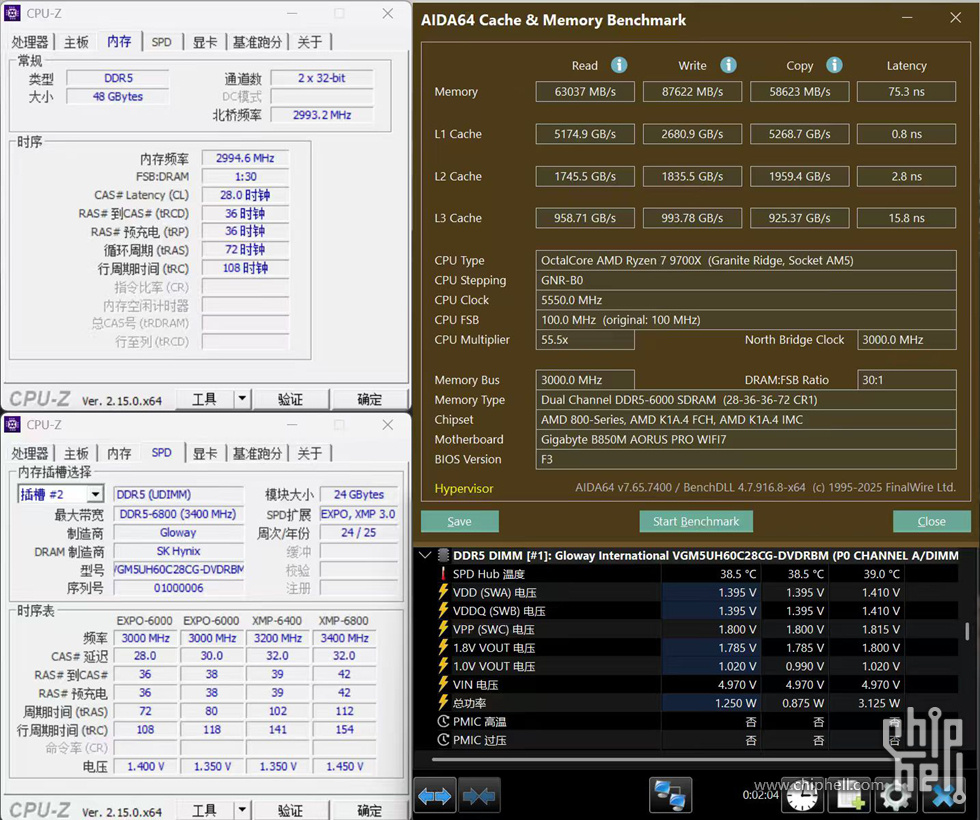This screenshot has height=820, width=980.
Task: Click the lightning icon for VIN 电压
Action: pyautogui.click(x=444, y=684)
